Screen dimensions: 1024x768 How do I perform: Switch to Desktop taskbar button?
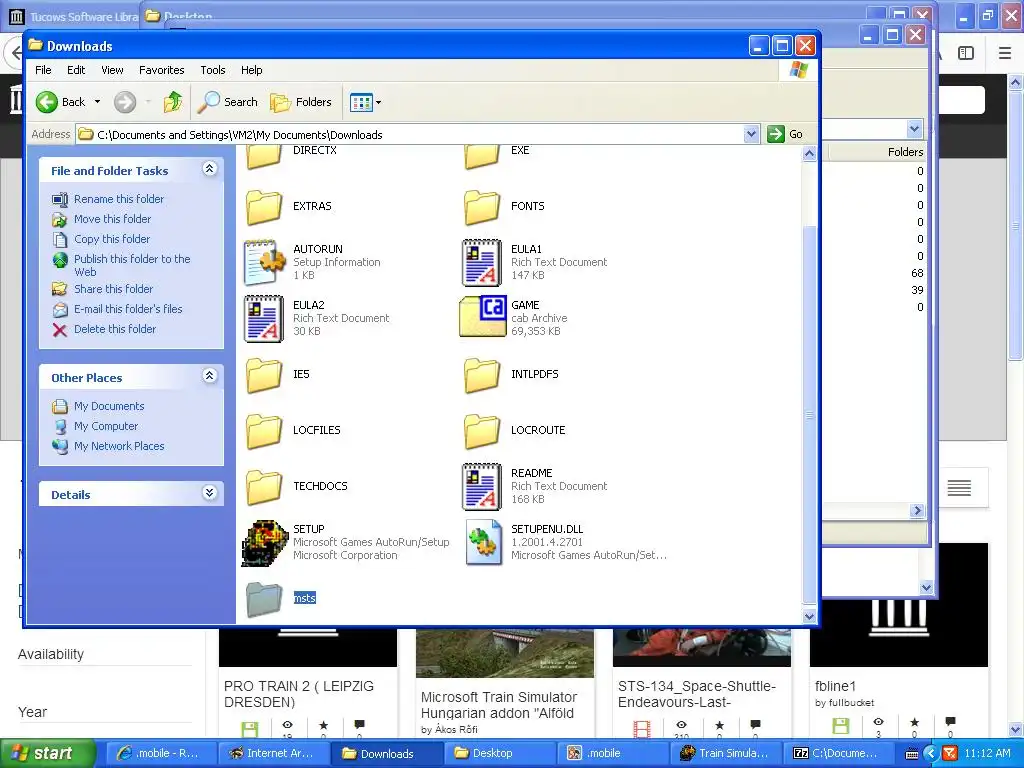[499, 754]
